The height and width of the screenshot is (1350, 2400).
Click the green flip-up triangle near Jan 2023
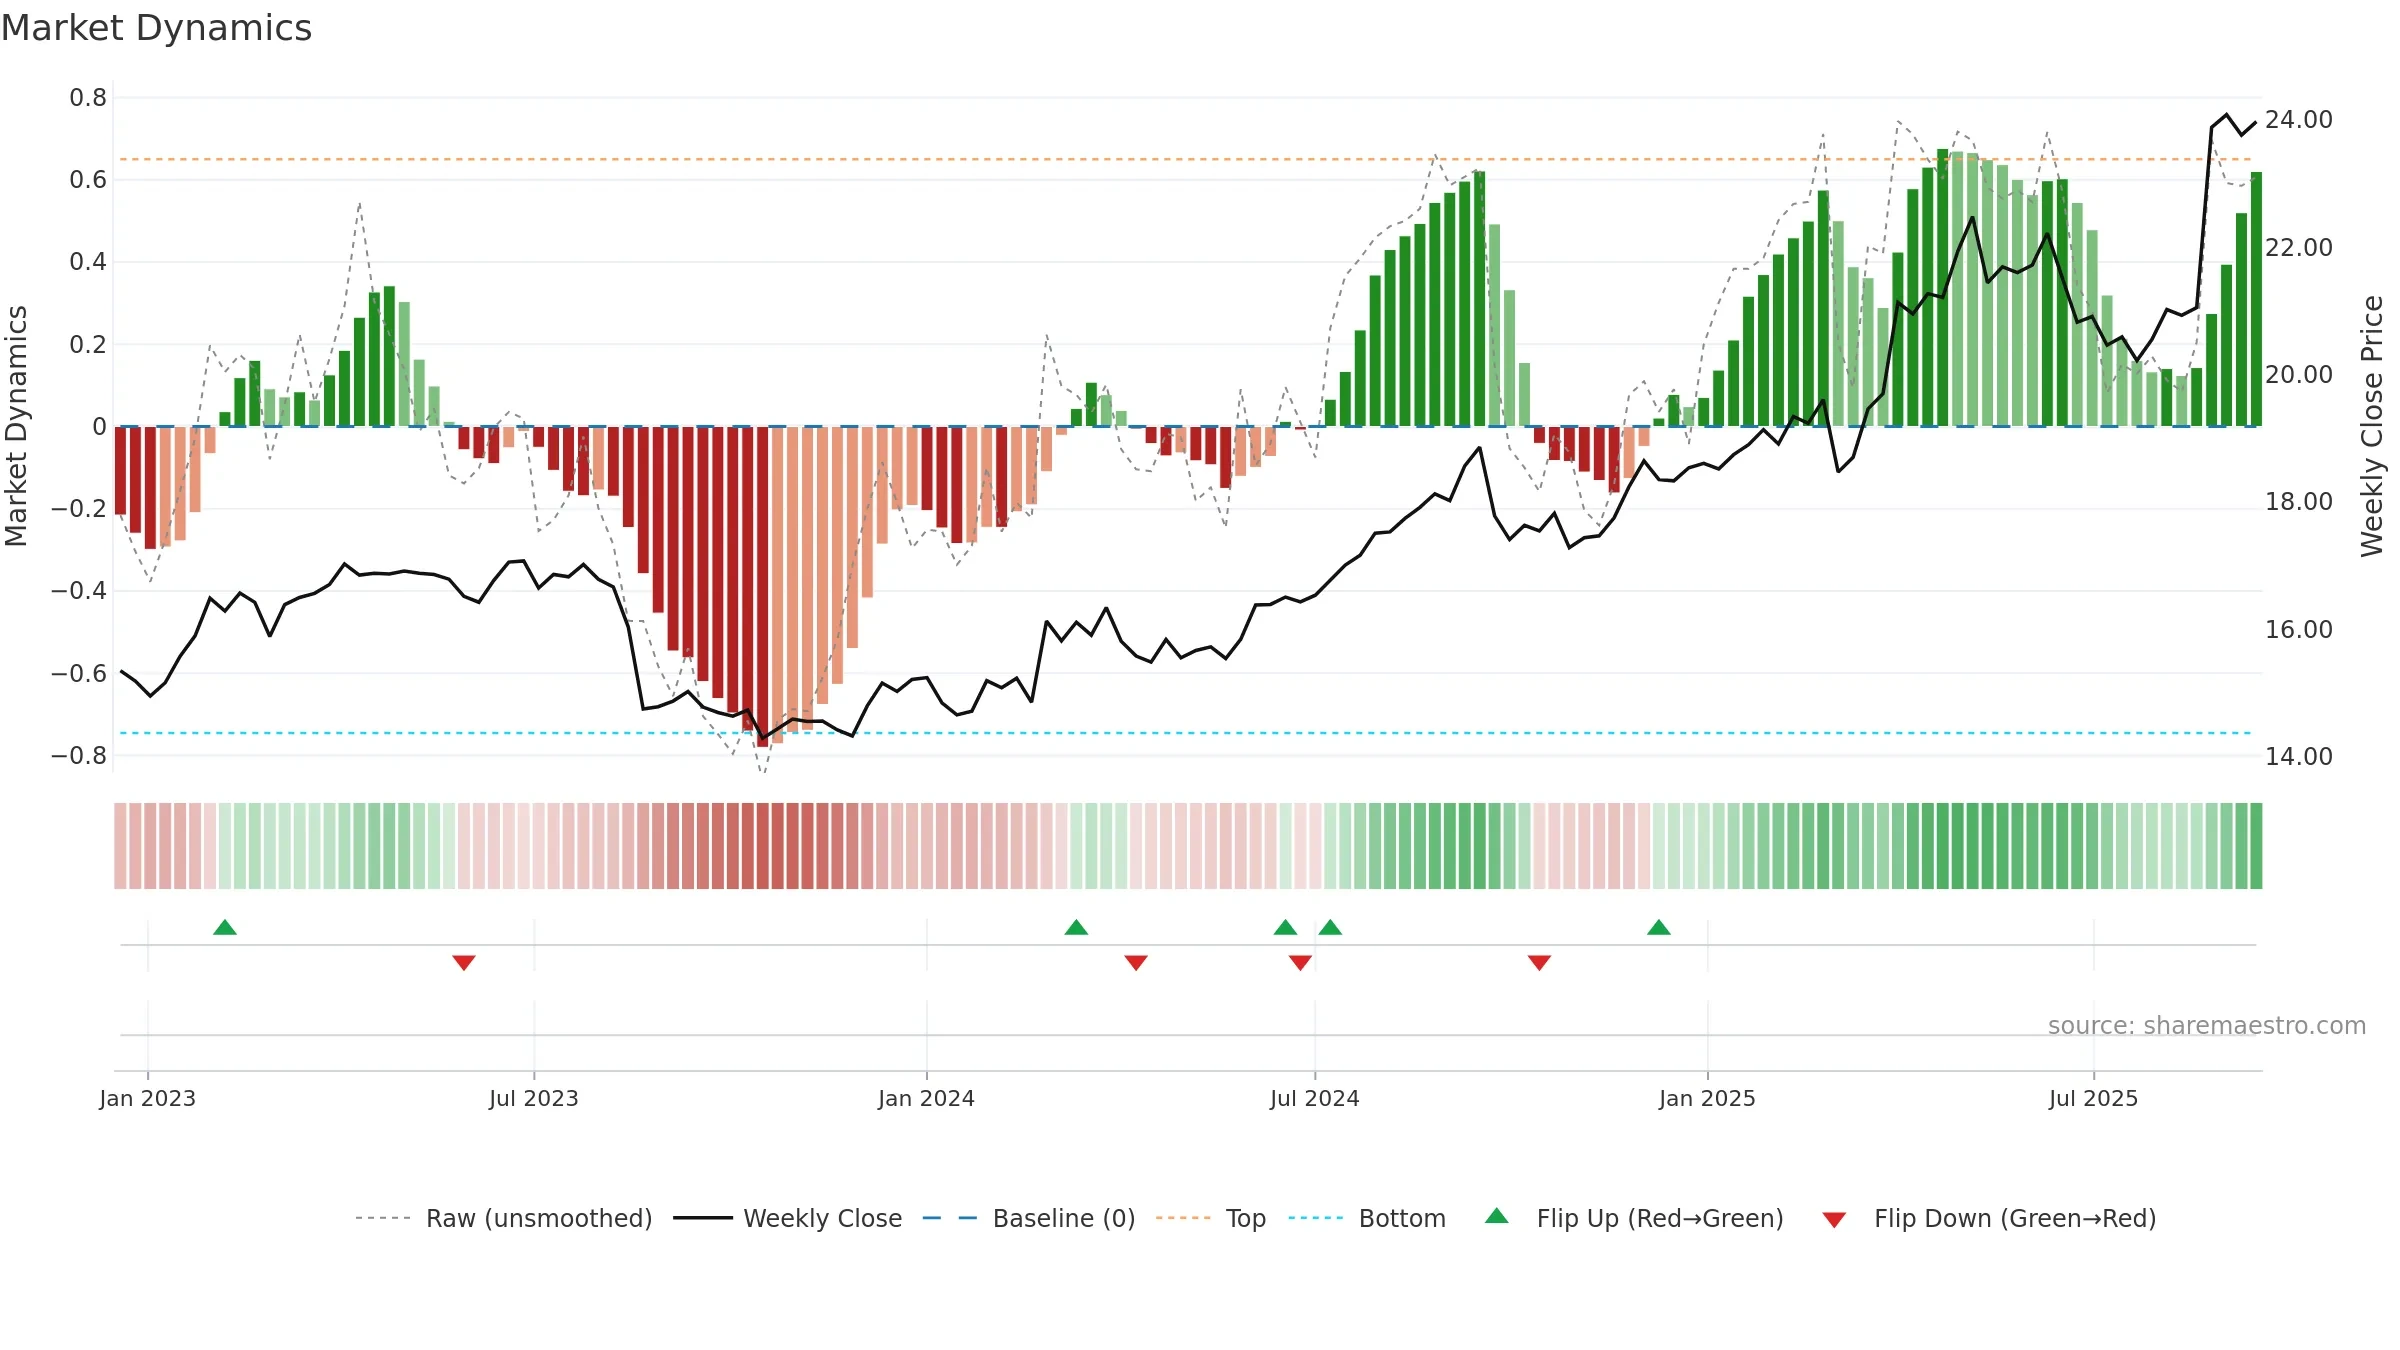click(x=225, y=928)
